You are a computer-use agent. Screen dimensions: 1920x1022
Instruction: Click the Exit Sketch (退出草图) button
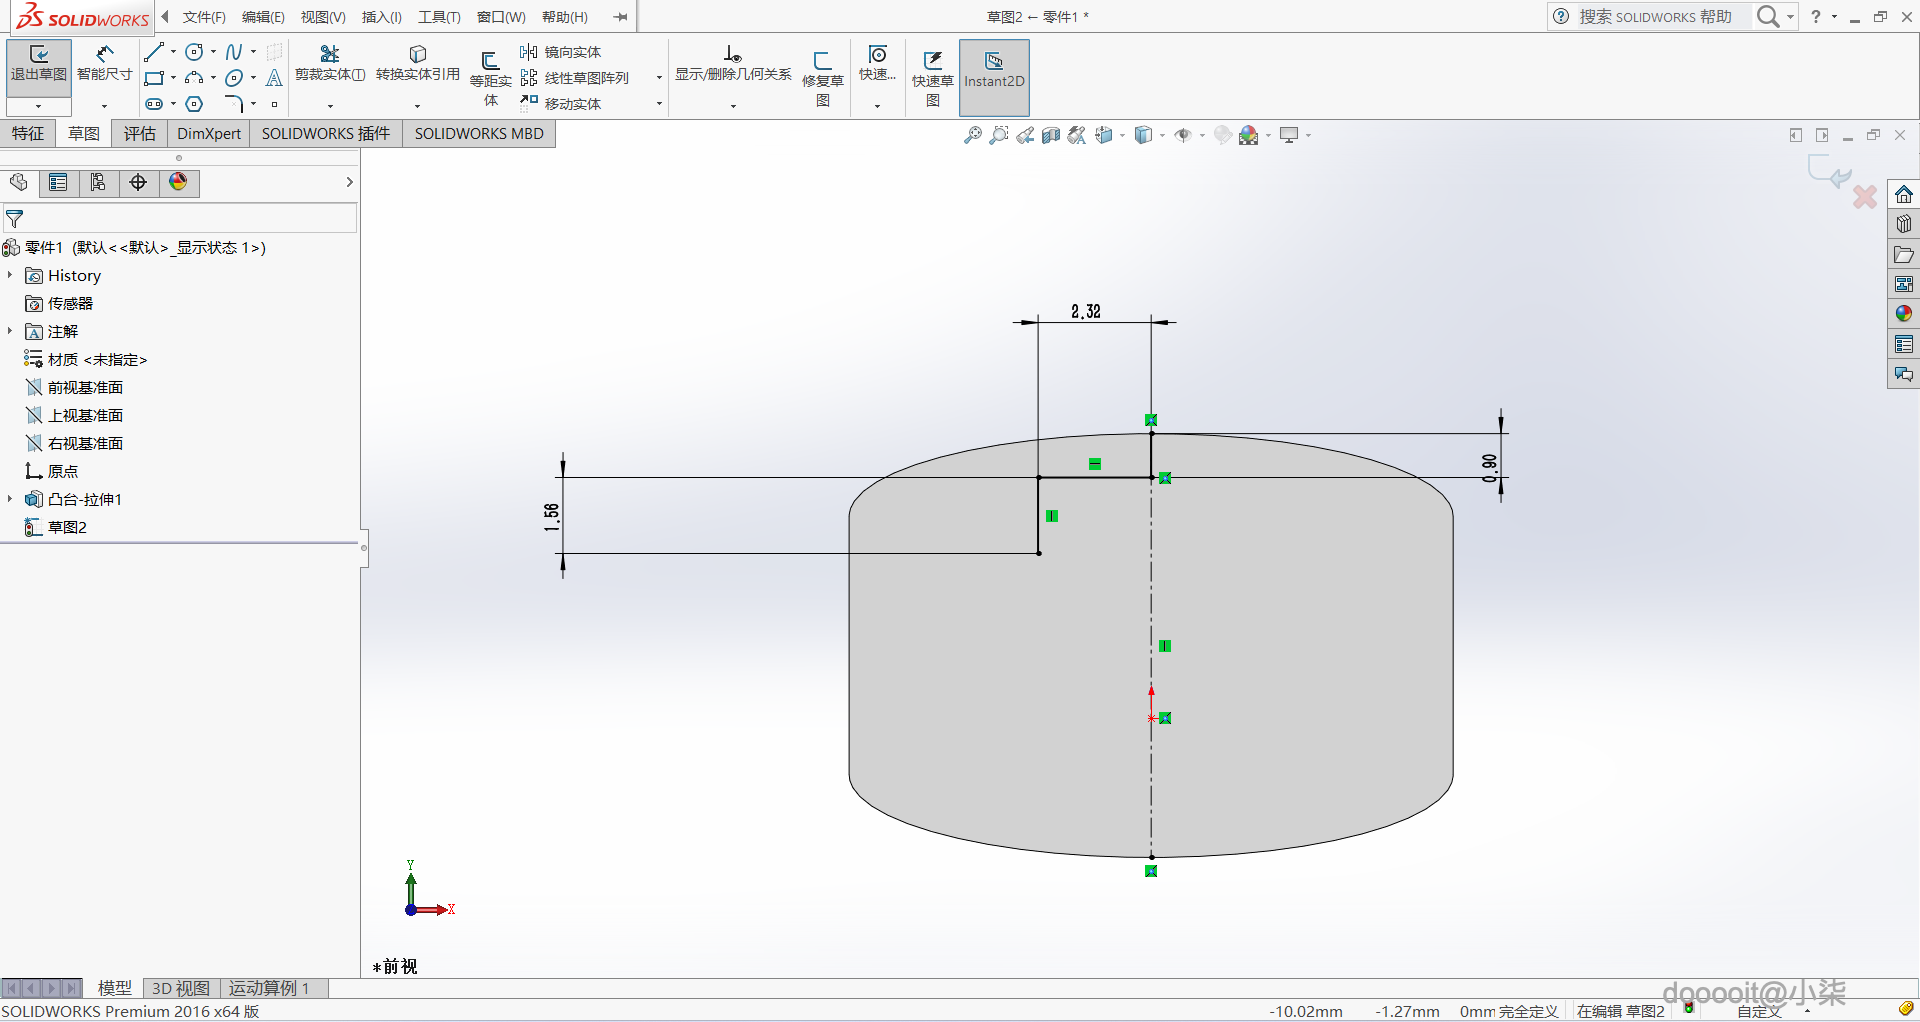(x=38, y=63)
